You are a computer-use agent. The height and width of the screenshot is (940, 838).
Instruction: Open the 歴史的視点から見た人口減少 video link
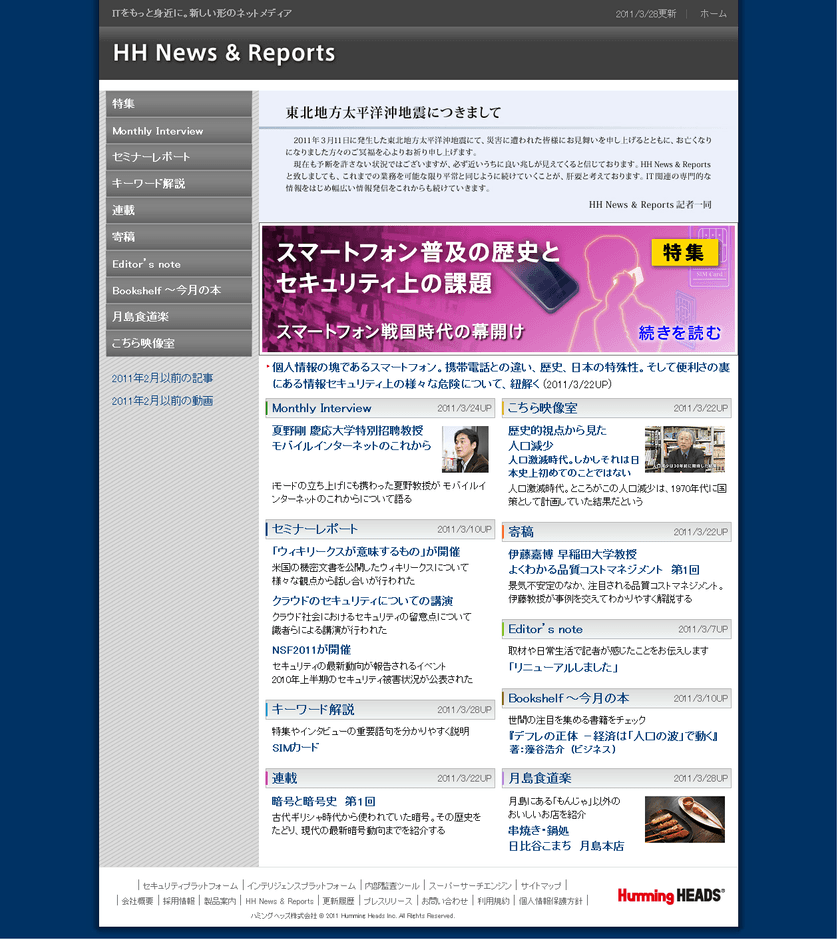tap(557, 438)
